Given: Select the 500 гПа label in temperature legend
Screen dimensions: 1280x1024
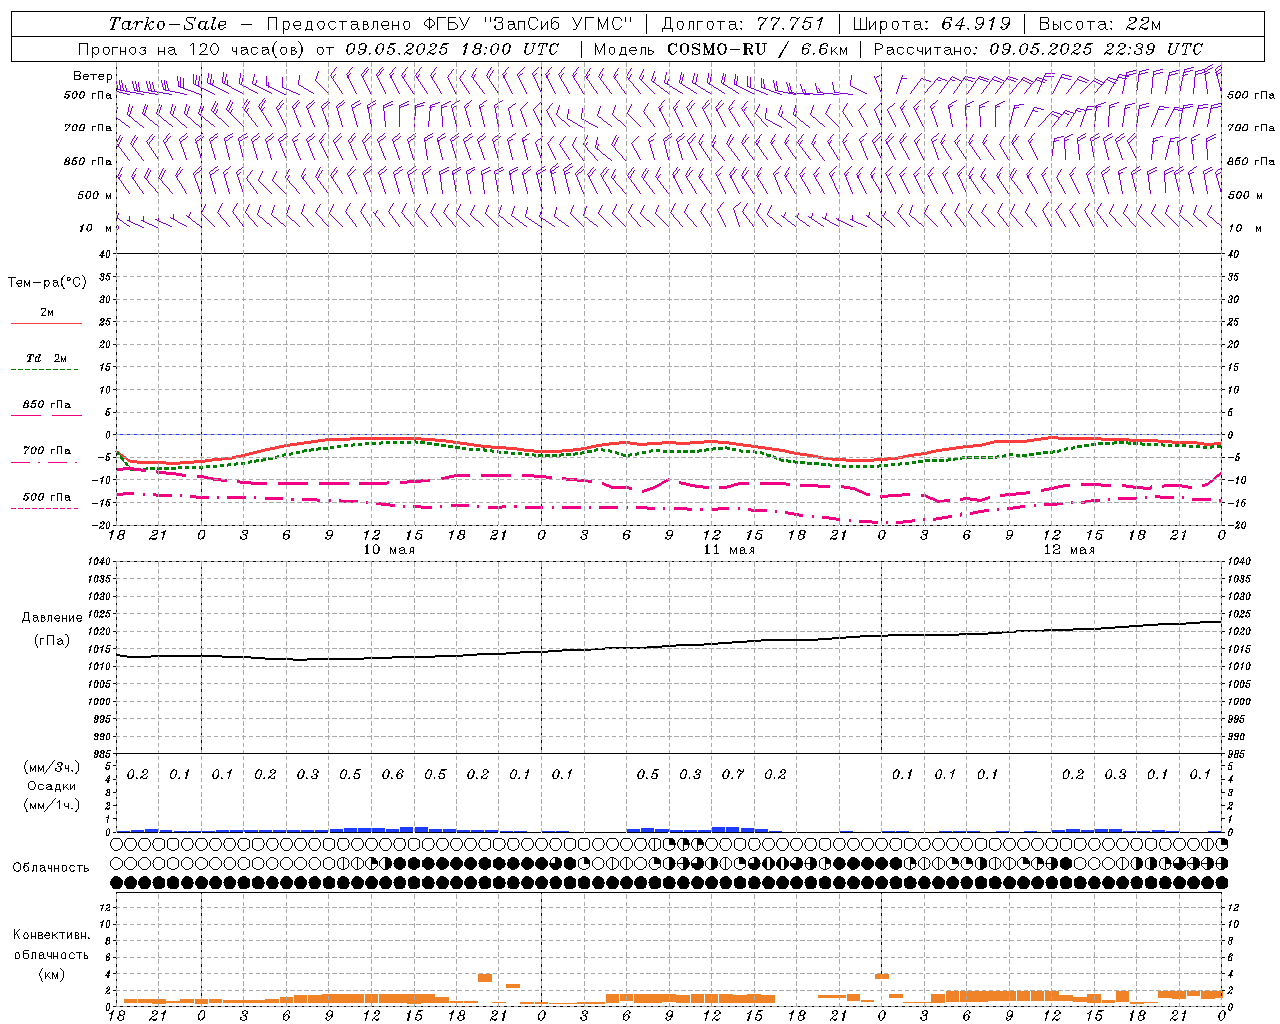Looking at the screenshot, I should coord(46,497).
